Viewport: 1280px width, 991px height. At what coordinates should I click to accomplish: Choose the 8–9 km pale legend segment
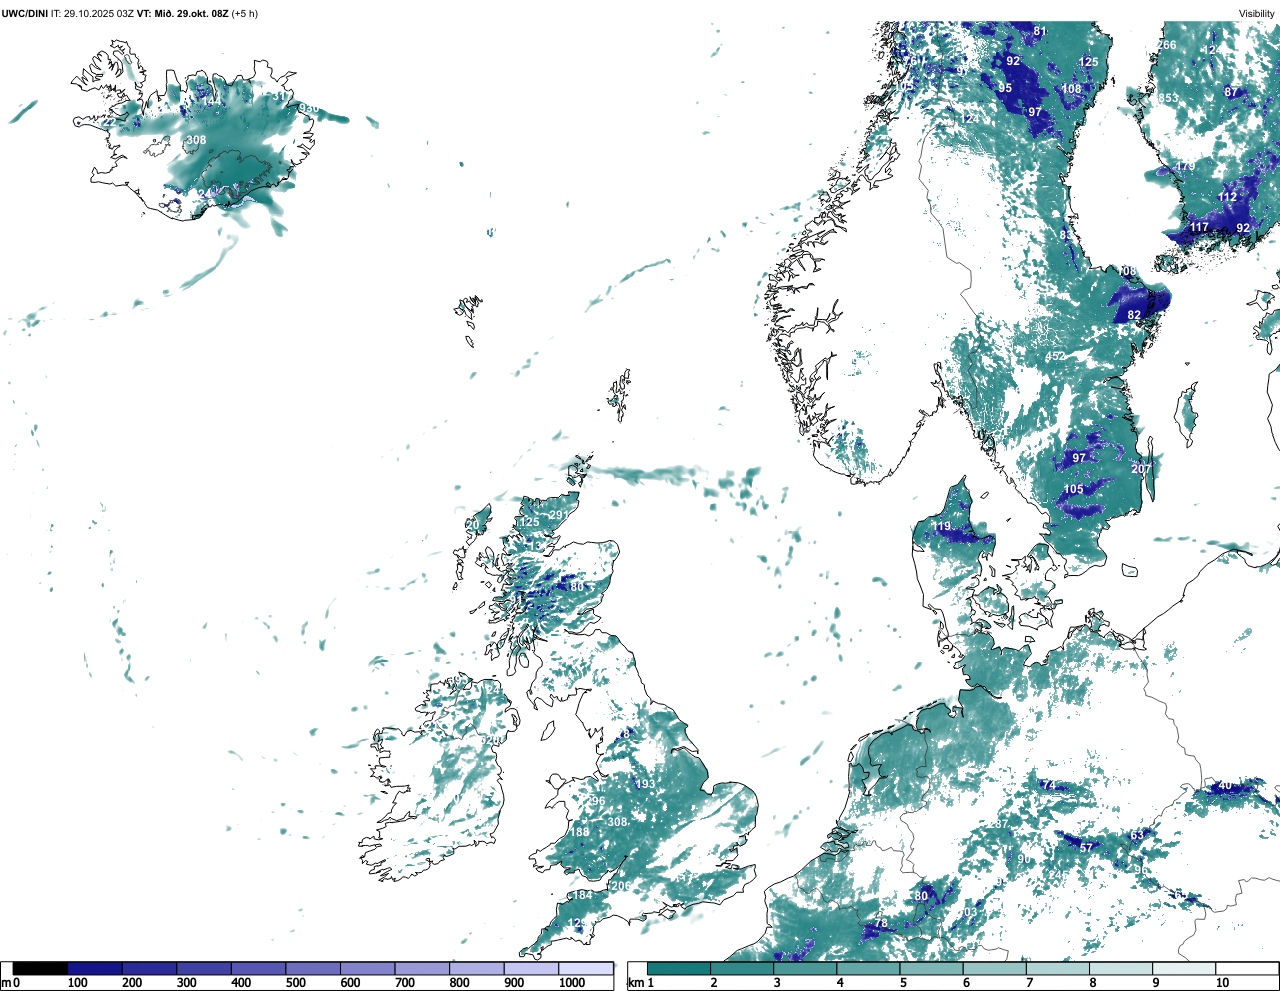1120,968
